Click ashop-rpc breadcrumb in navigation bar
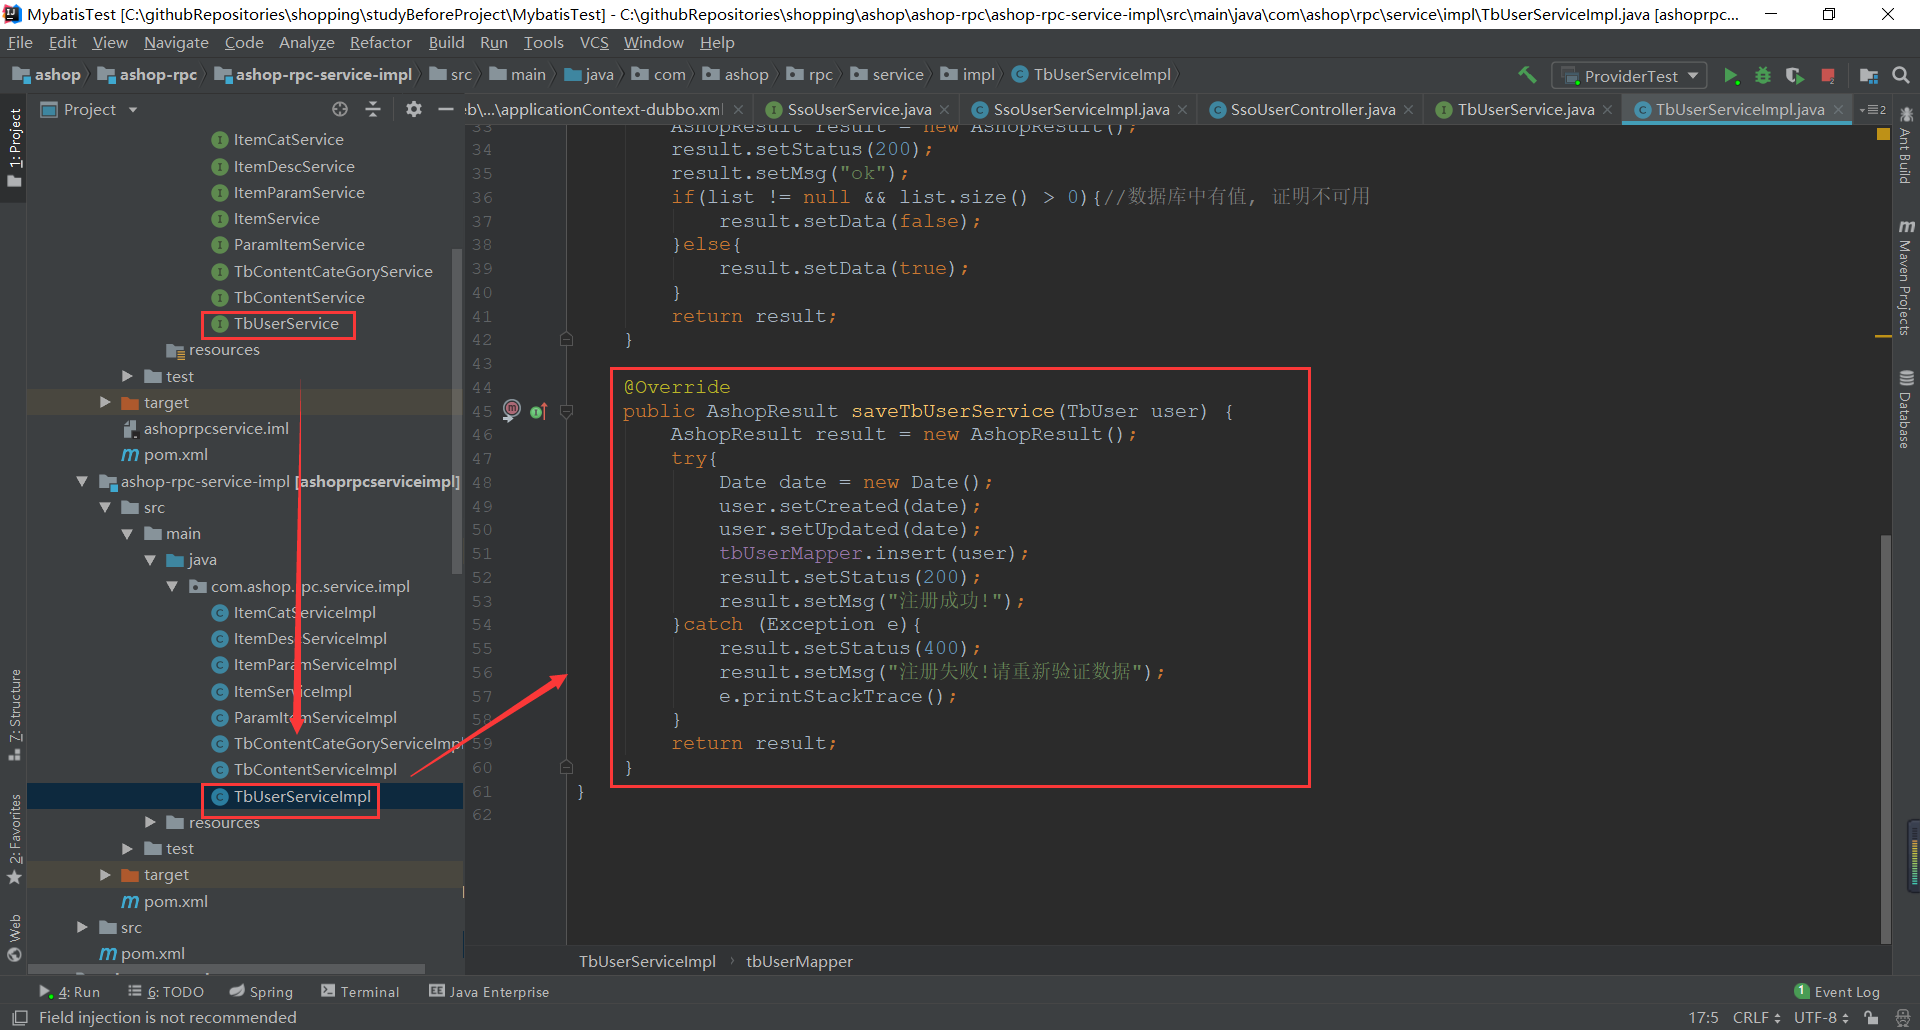 coord(148,75)
